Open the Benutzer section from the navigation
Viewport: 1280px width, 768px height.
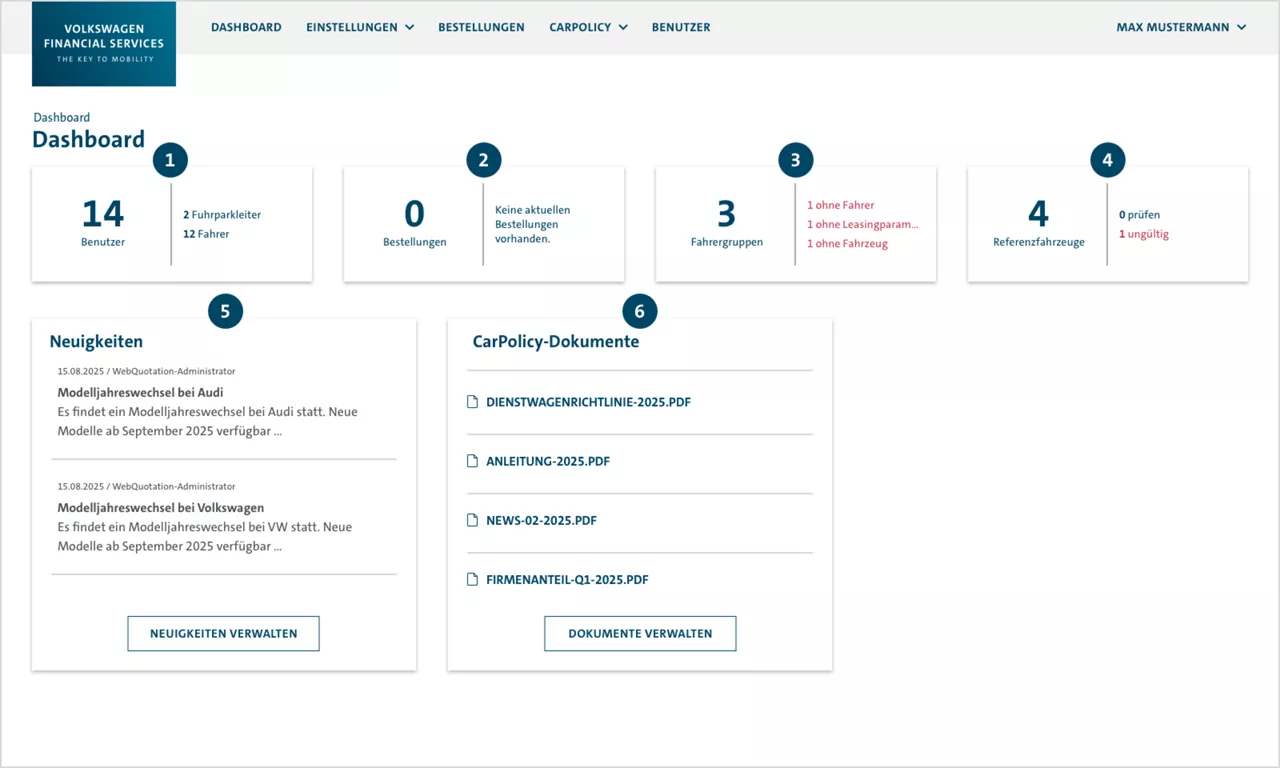(681, 27)
